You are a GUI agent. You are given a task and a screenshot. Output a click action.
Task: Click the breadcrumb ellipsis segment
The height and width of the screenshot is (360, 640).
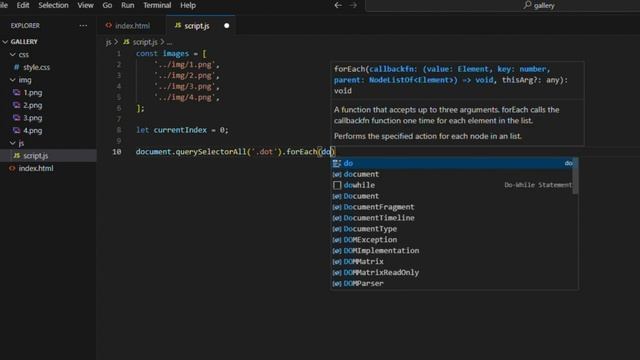169,42
